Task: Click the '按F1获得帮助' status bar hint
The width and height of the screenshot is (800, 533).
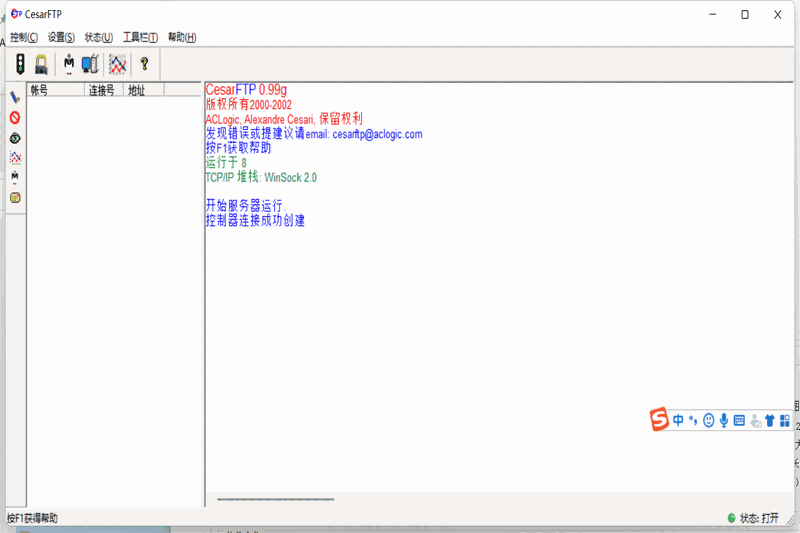Action: tap(32, 518)
